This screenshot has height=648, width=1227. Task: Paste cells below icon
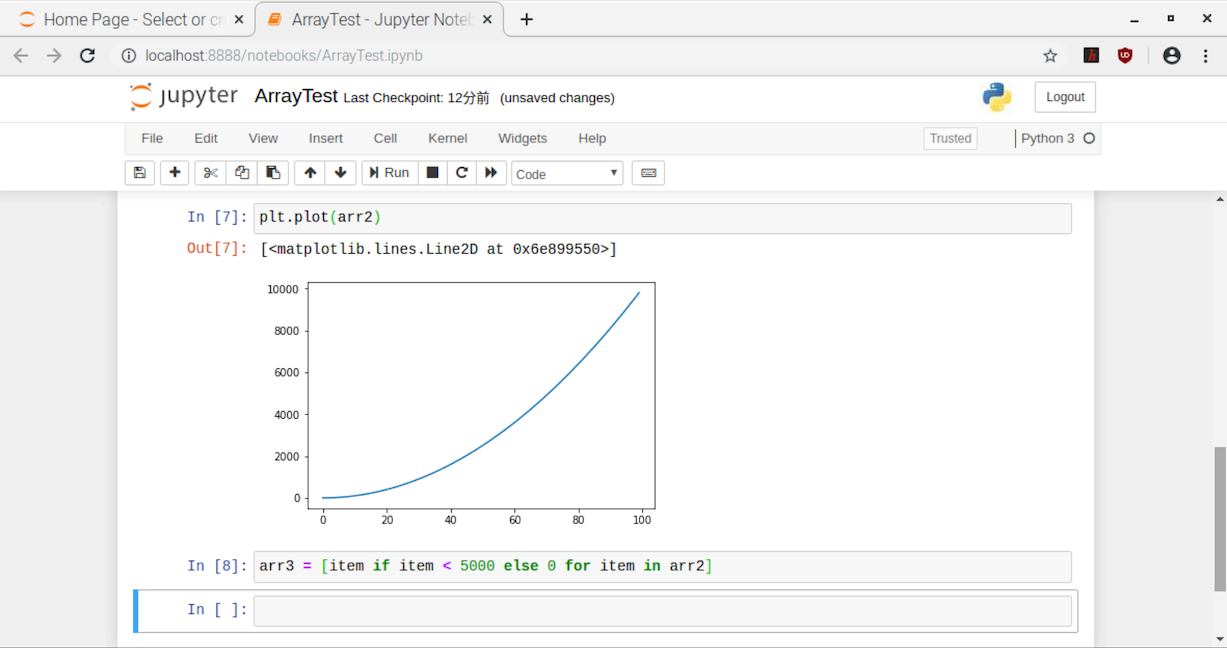(x=272, y=173)
